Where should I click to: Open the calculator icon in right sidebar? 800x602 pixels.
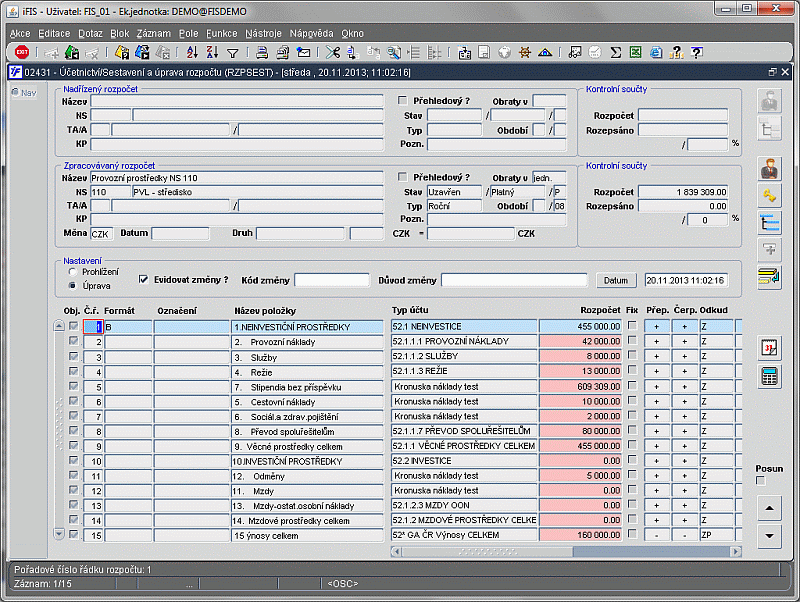pyautogui.click(x=769, y=376)
